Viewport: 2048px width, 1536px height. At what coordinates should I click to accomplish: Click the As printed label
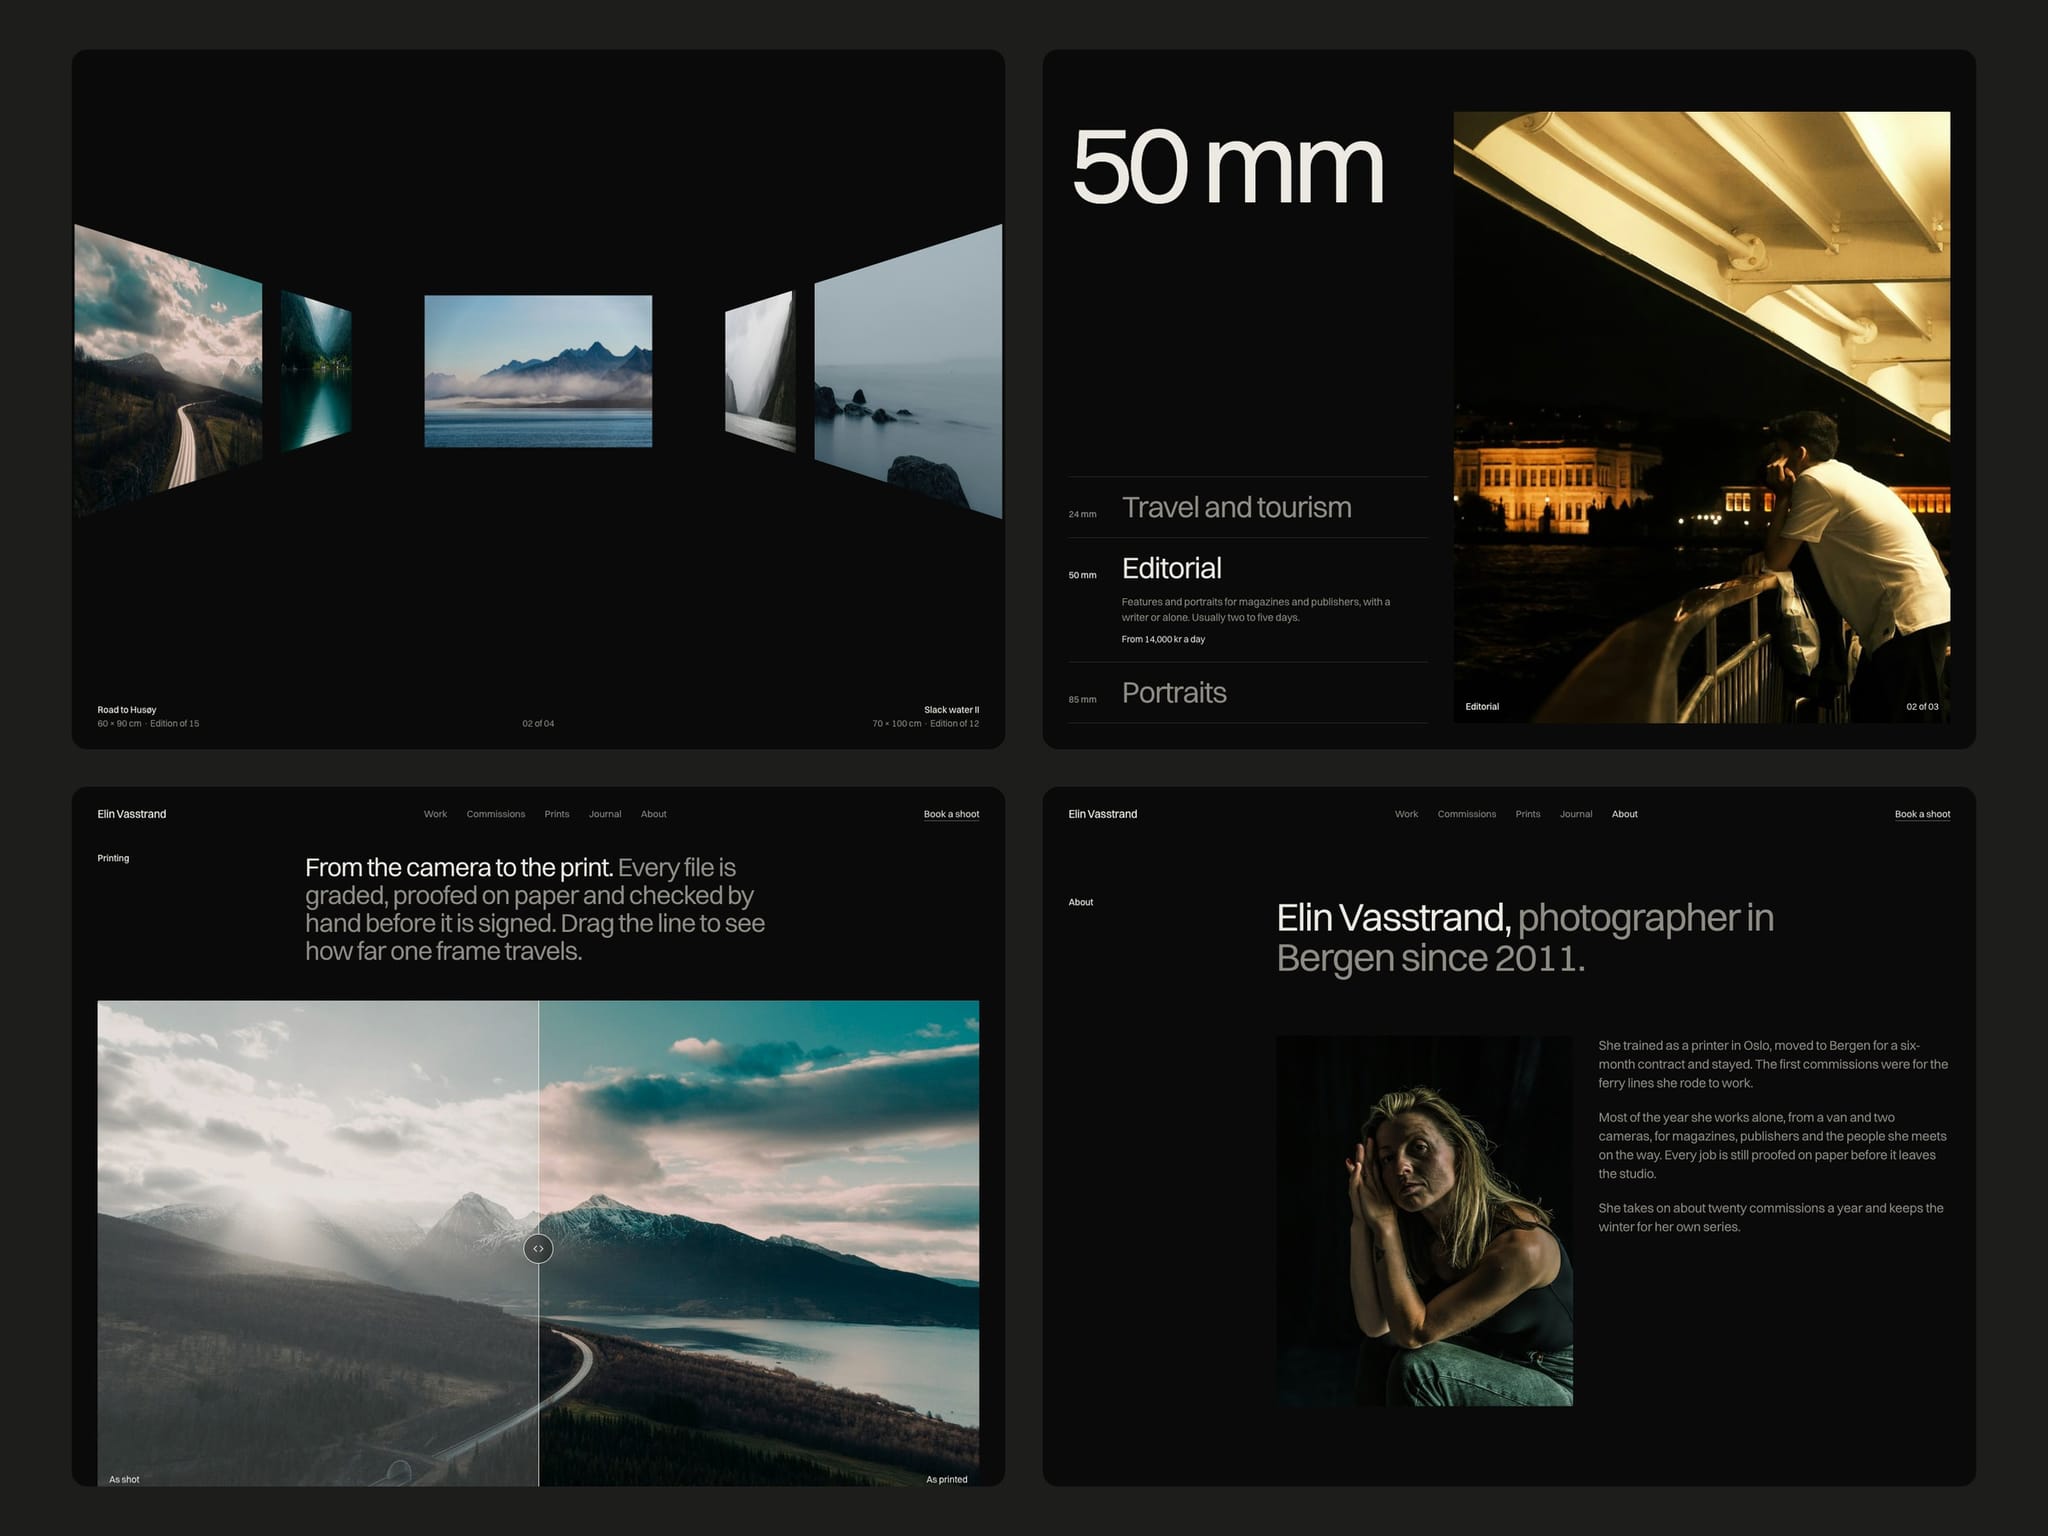pyautogui.click(x=946, y=1479)
